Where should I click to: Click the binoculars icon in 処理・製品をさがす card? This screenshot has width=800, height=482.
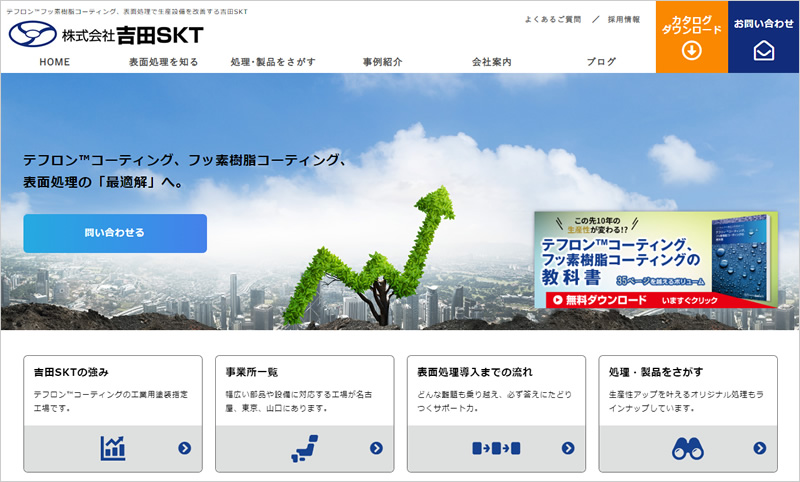pos(688,448)
